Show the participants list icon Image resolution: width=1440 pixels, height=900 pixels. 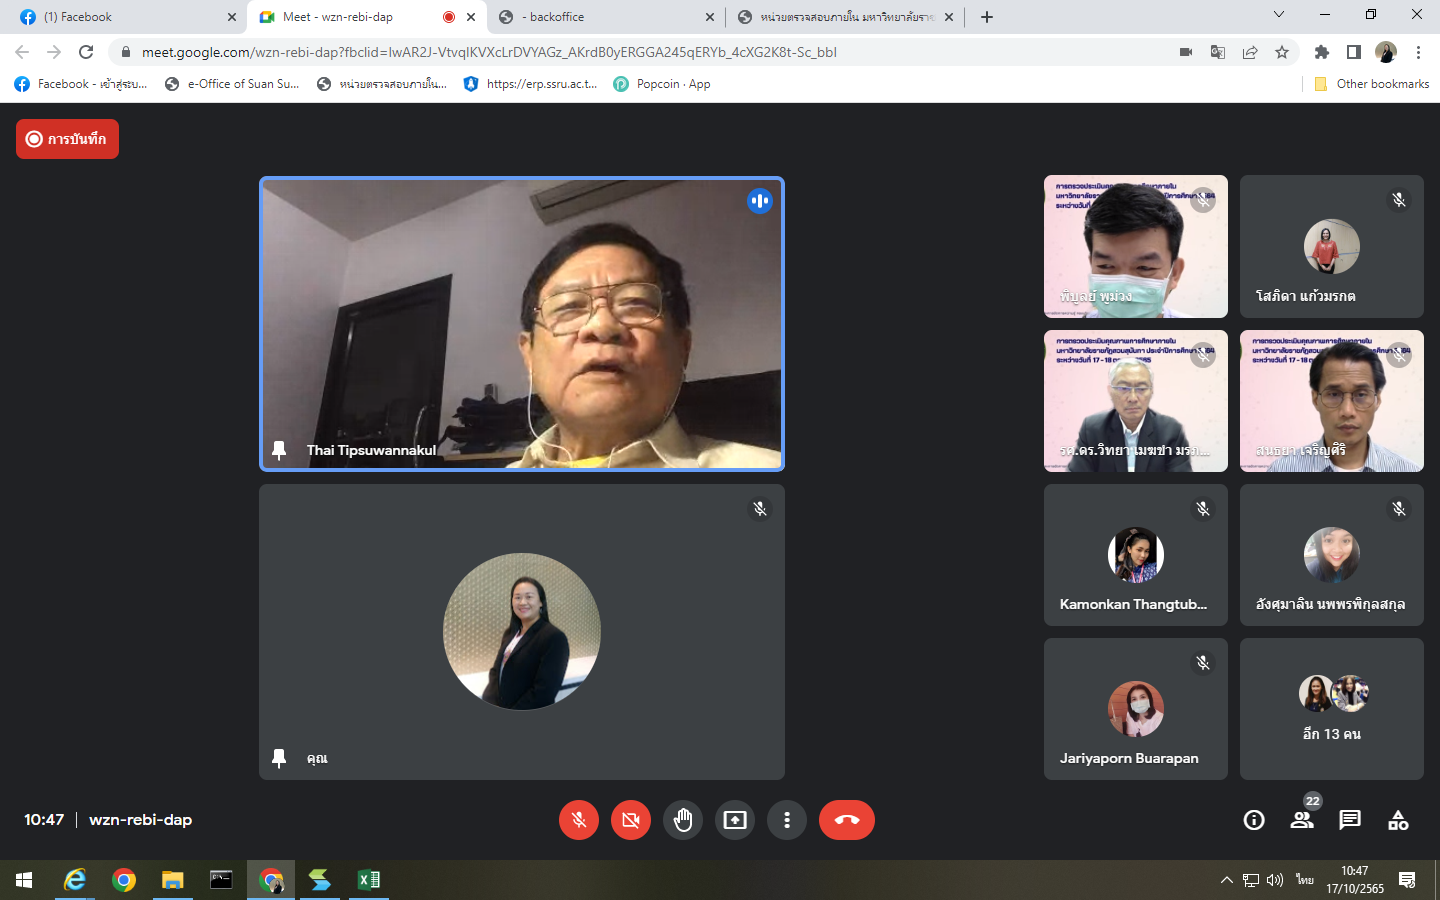click(1302, 820)
